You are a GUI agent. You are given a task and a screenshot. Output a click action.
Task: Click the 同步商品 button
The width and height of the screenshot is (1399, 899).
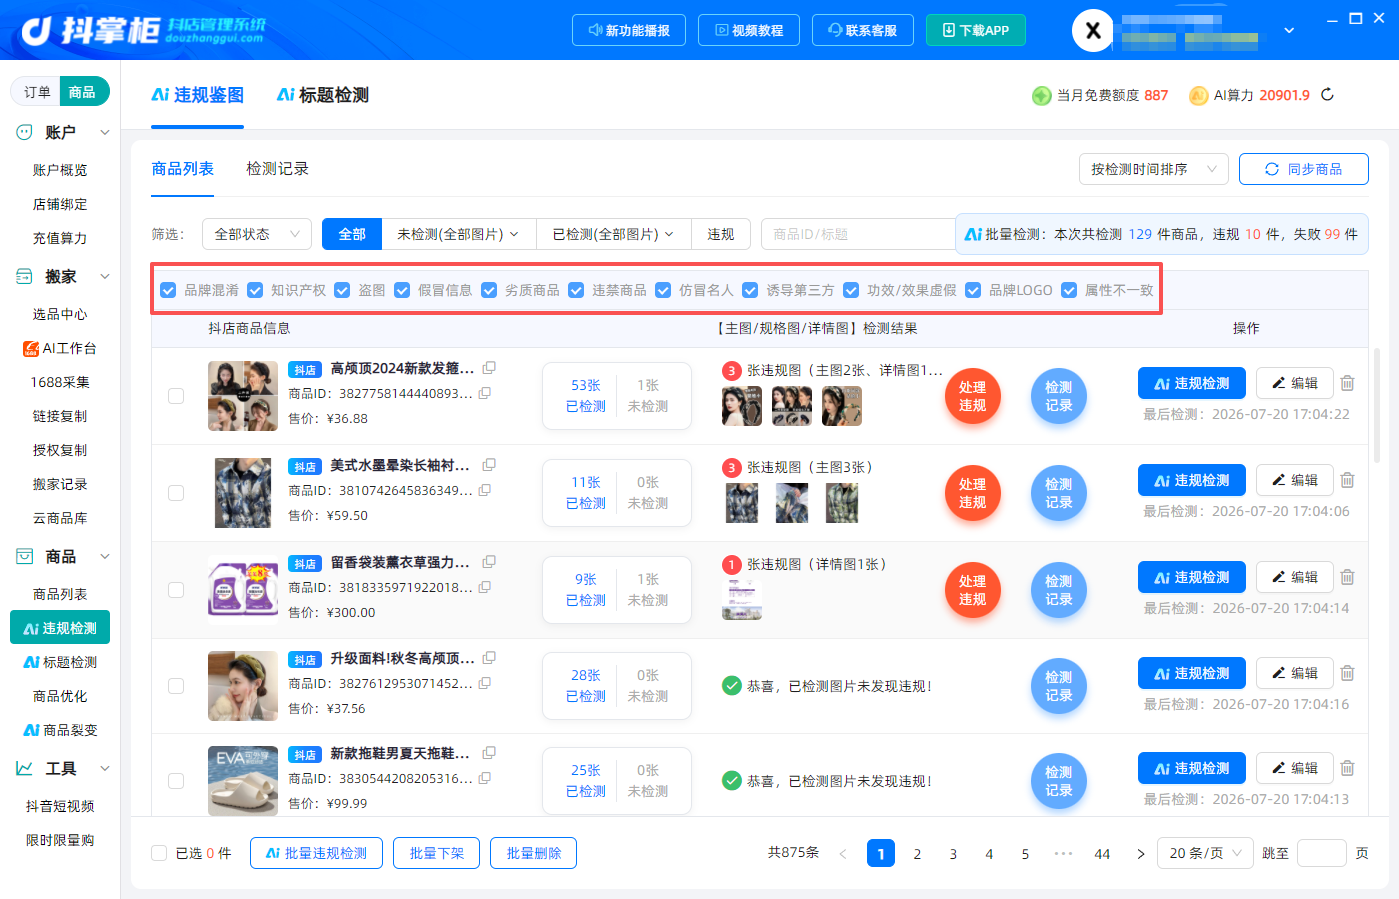[1303, 169]
